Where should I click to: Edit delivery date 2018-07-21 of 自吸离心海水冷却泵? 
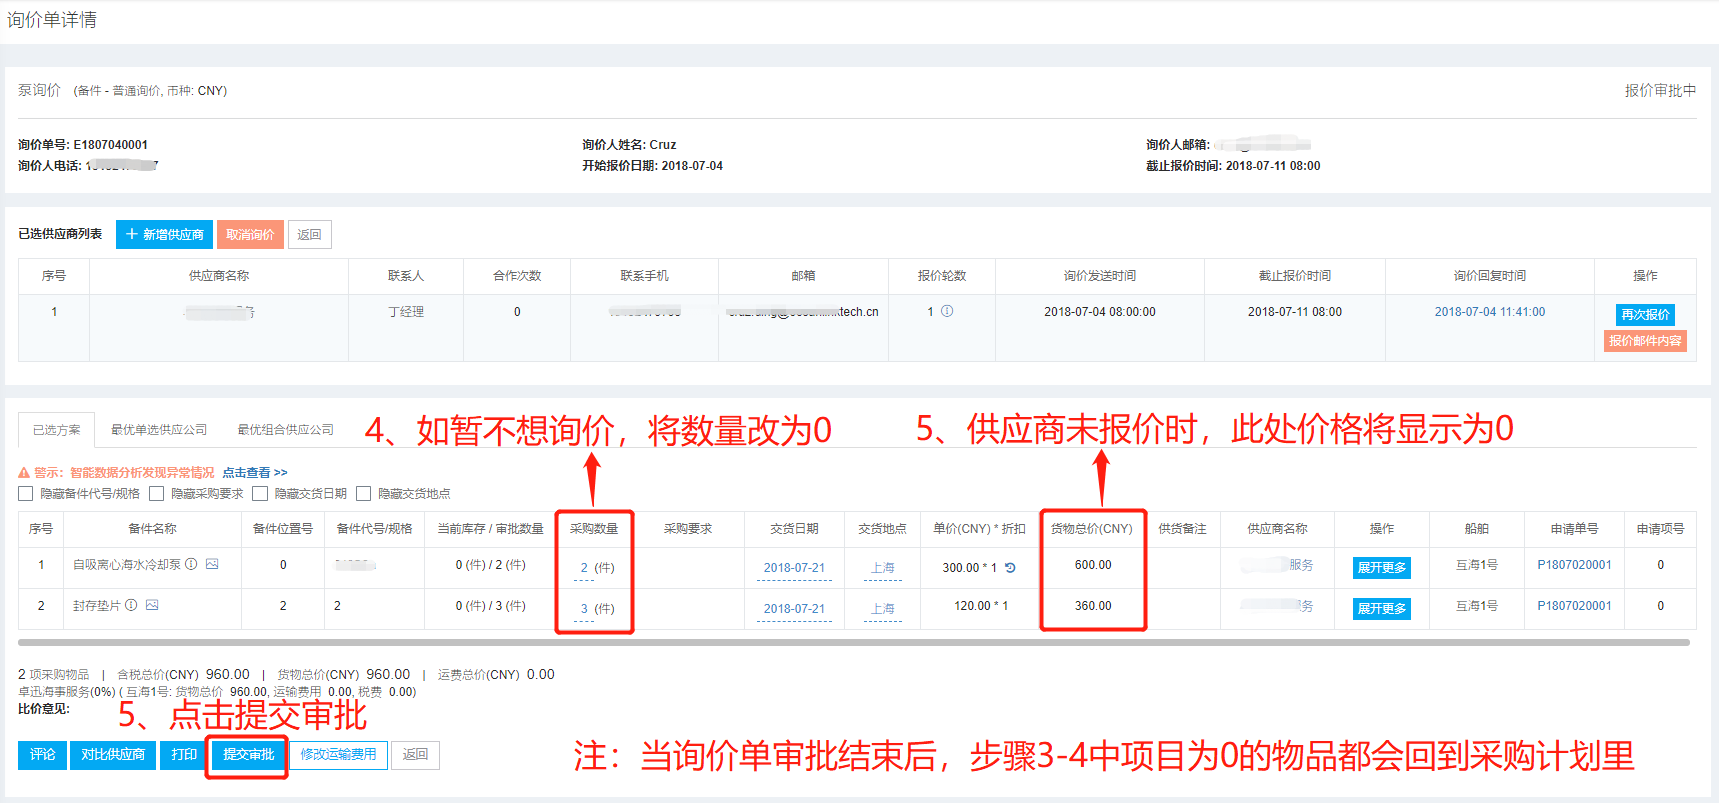794,567
